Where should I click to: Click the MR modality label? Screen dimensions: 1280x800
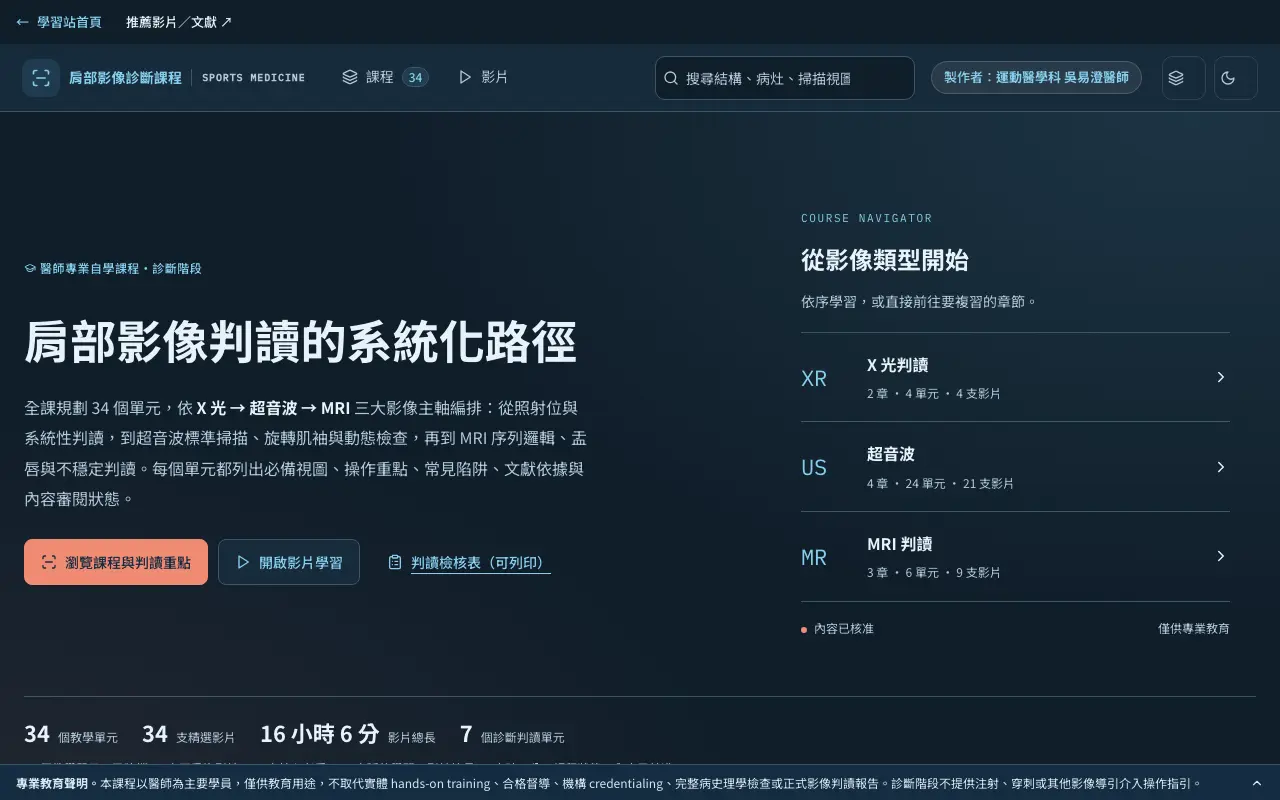pos(814,557)
